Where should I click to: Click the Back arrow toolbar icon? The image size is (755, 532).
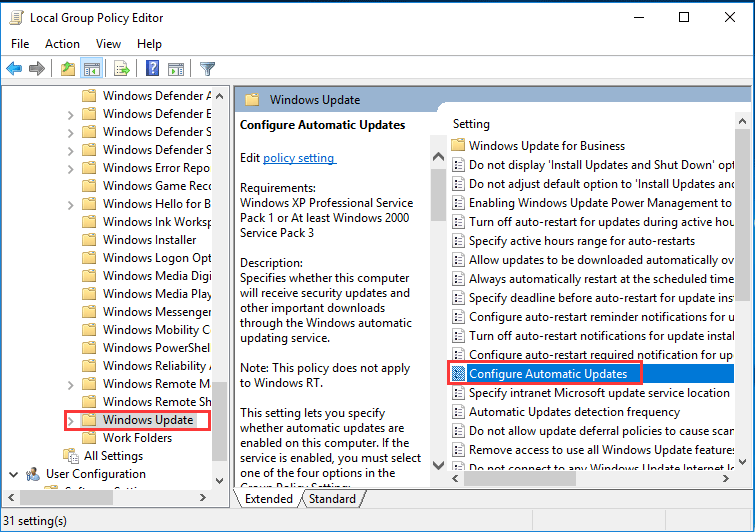[x=14, y=69]
